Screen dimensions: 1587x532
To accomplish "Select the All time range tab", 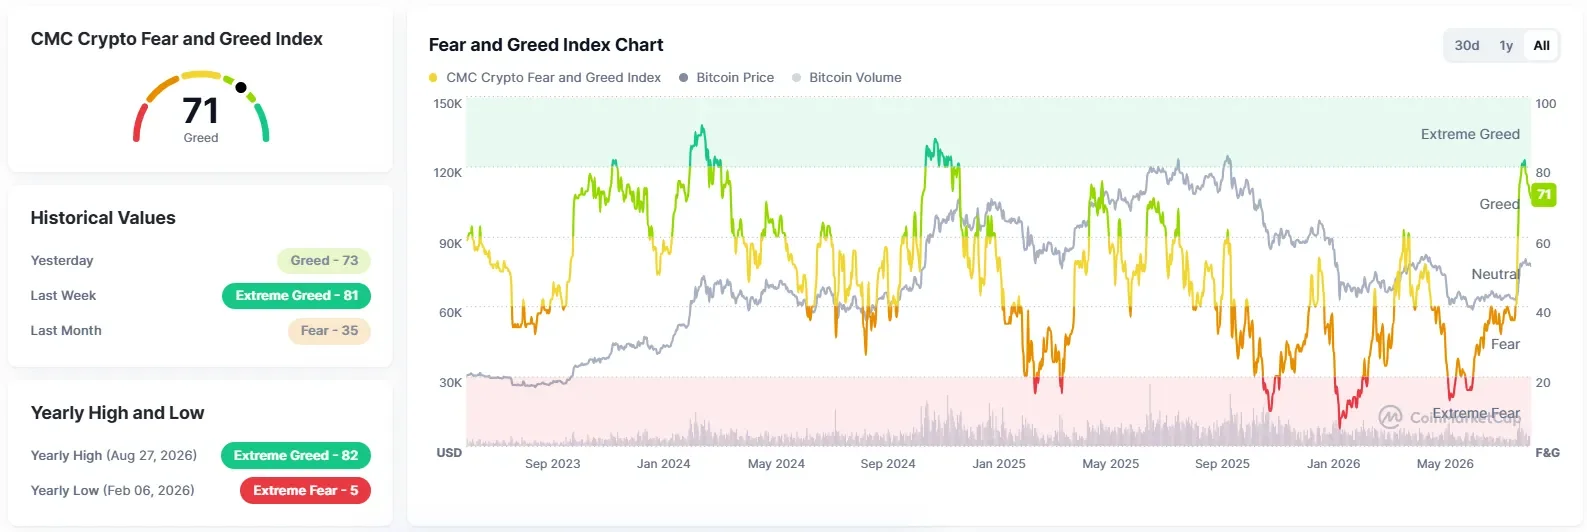I will pyautogui.click(x=1541, y=45).
